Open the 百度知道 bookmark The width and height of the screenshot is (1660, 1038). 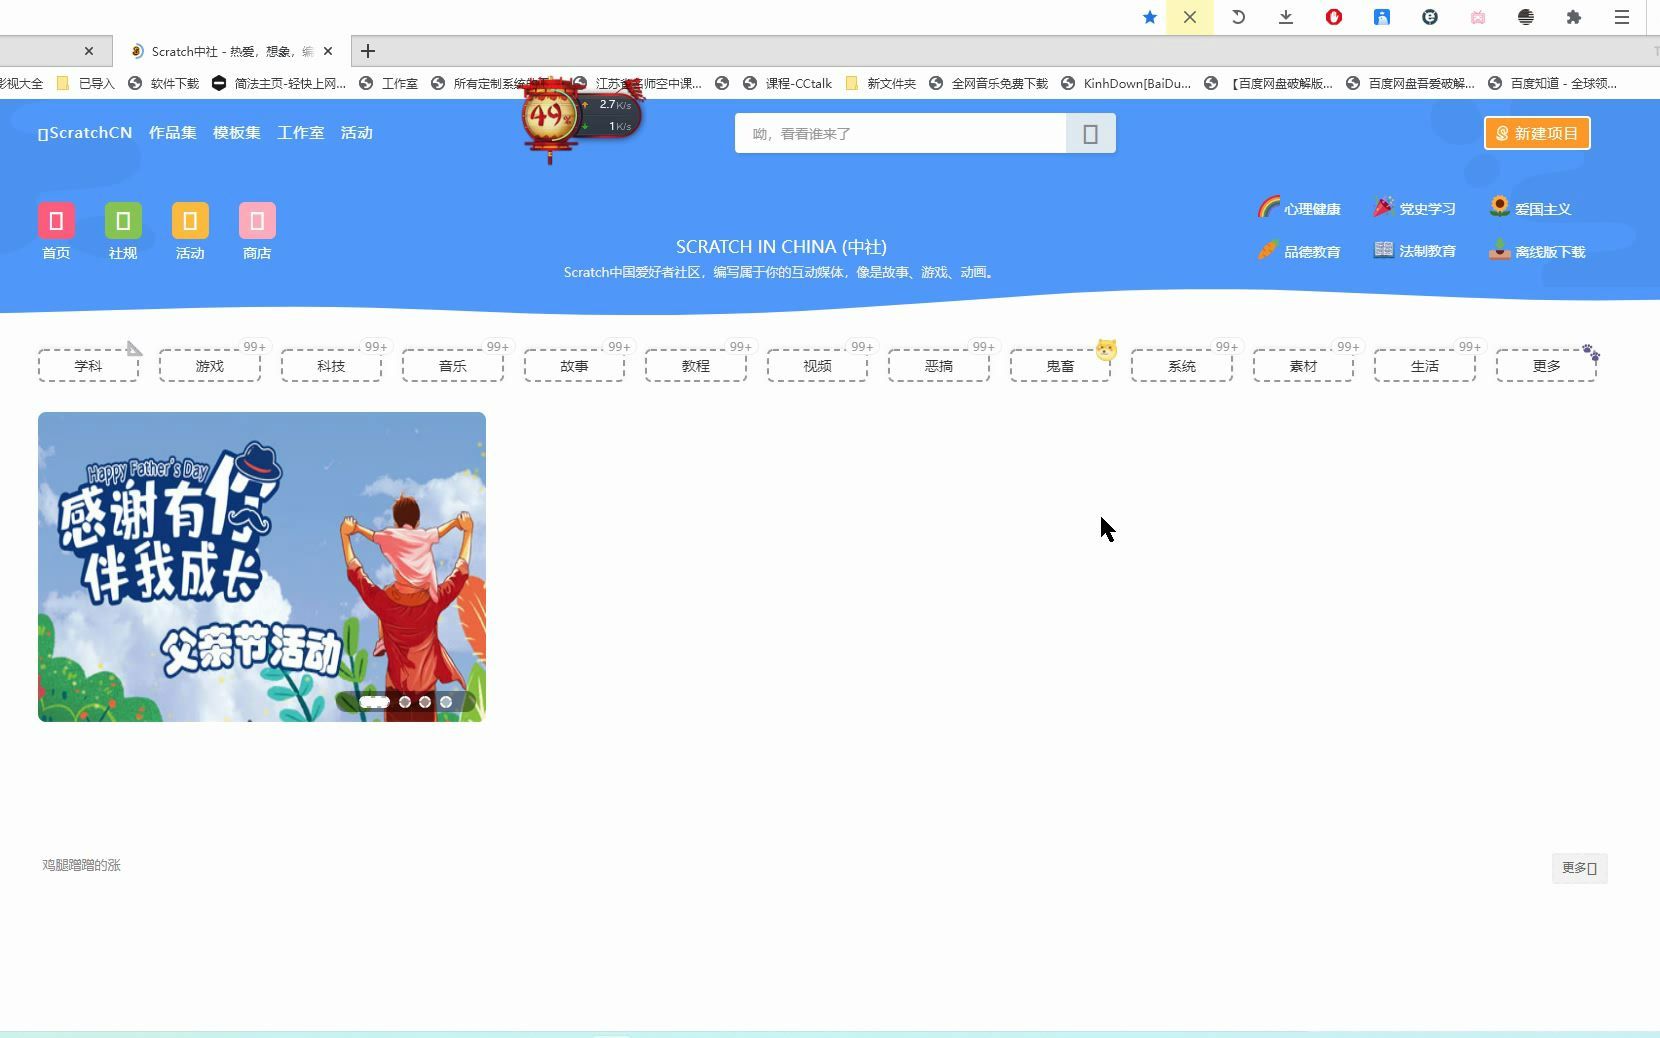(1553, 83)
